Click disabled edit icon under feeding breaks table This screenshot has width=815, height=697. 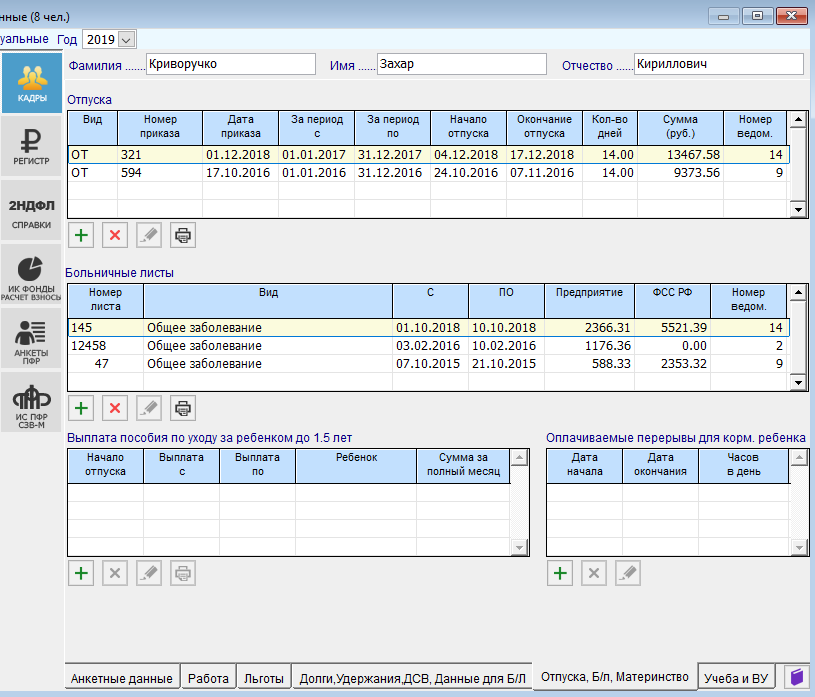[x=628, y=573]
